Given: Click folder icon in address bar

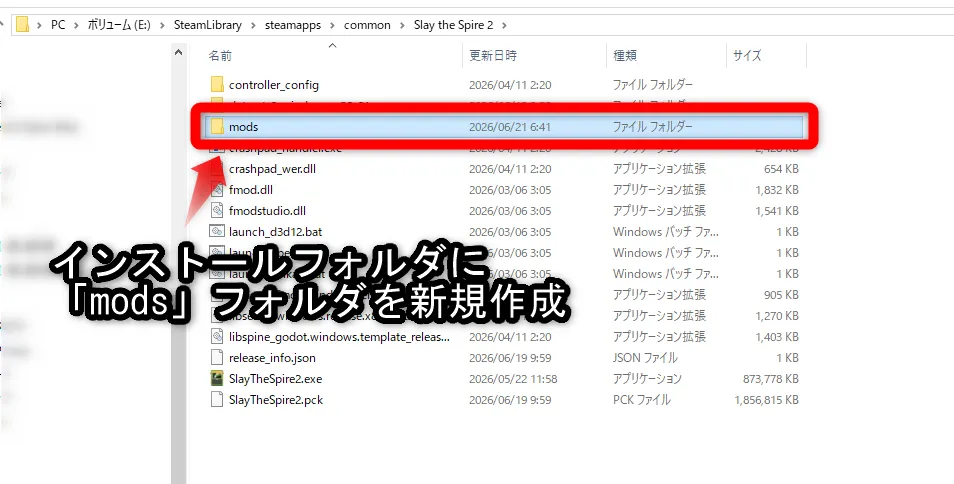Looking at the screenshot, I should pyautogui.click(x=23, y=25).
